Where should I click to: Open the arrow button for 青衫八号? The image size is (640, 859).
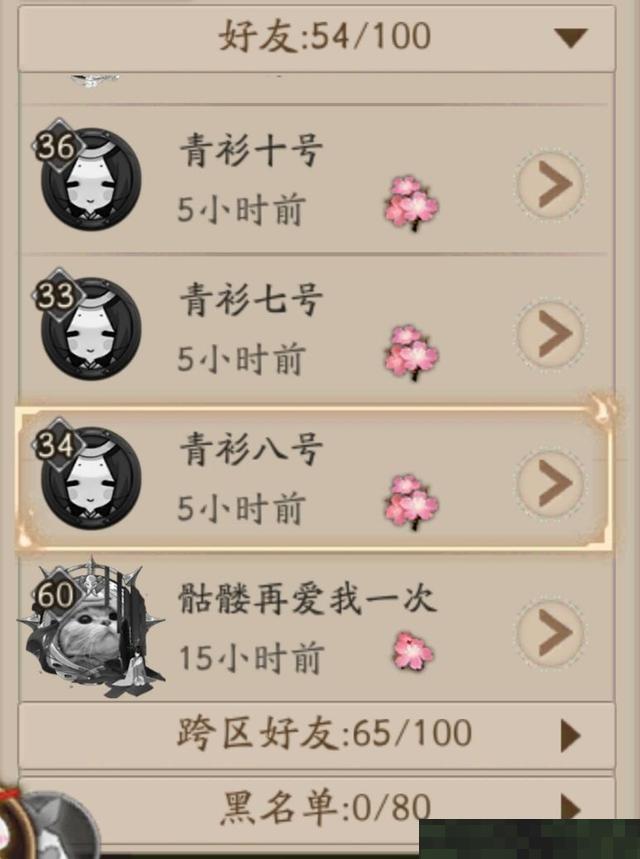pyautogui.click(x=551, y=483)
